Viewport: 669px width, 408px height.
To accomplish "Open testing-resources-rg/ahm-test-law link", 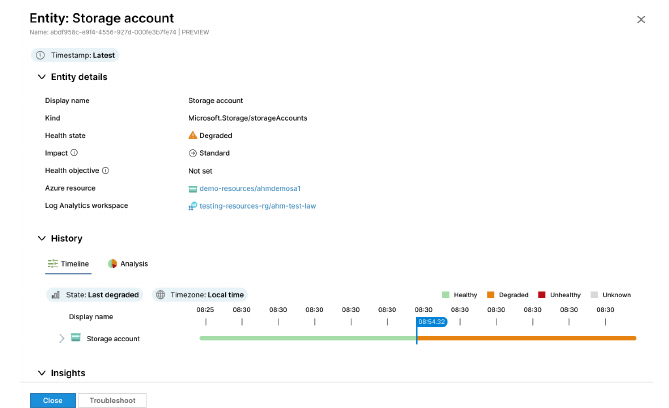I will tap(258, 206).
